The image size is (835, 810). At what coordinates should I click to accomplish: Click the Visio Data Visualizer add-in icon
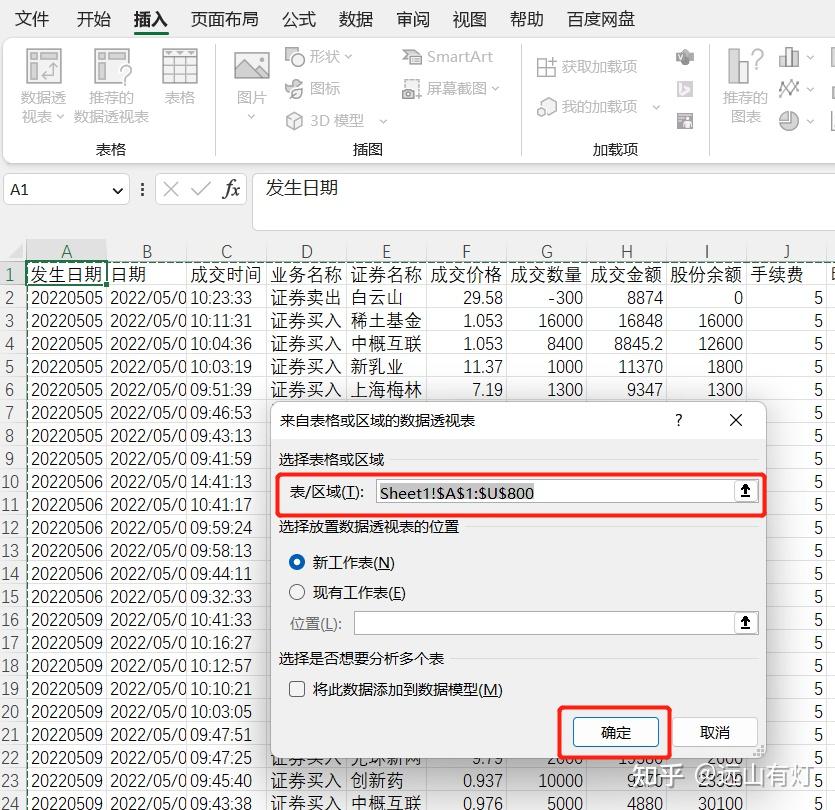[x=685, y=56]
